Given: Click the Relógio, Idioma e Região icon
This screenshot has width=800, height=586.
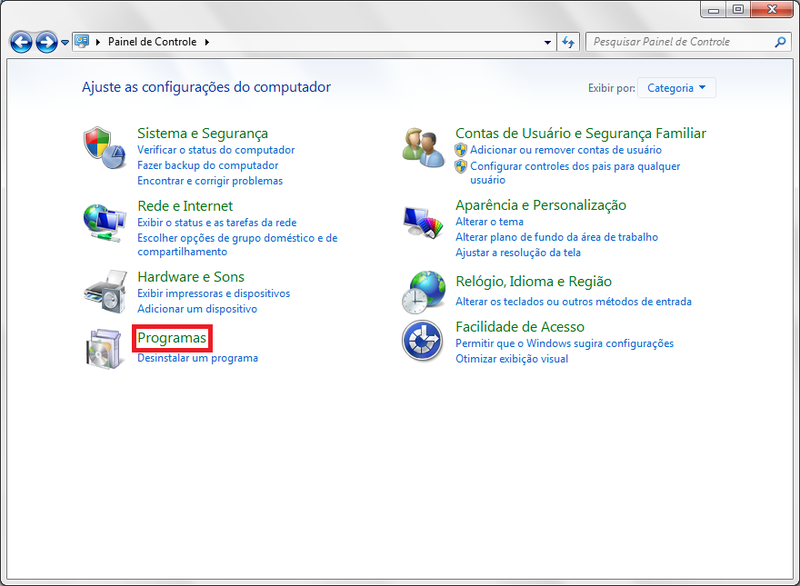Looking at the screenshot, I should pos(422,292).
